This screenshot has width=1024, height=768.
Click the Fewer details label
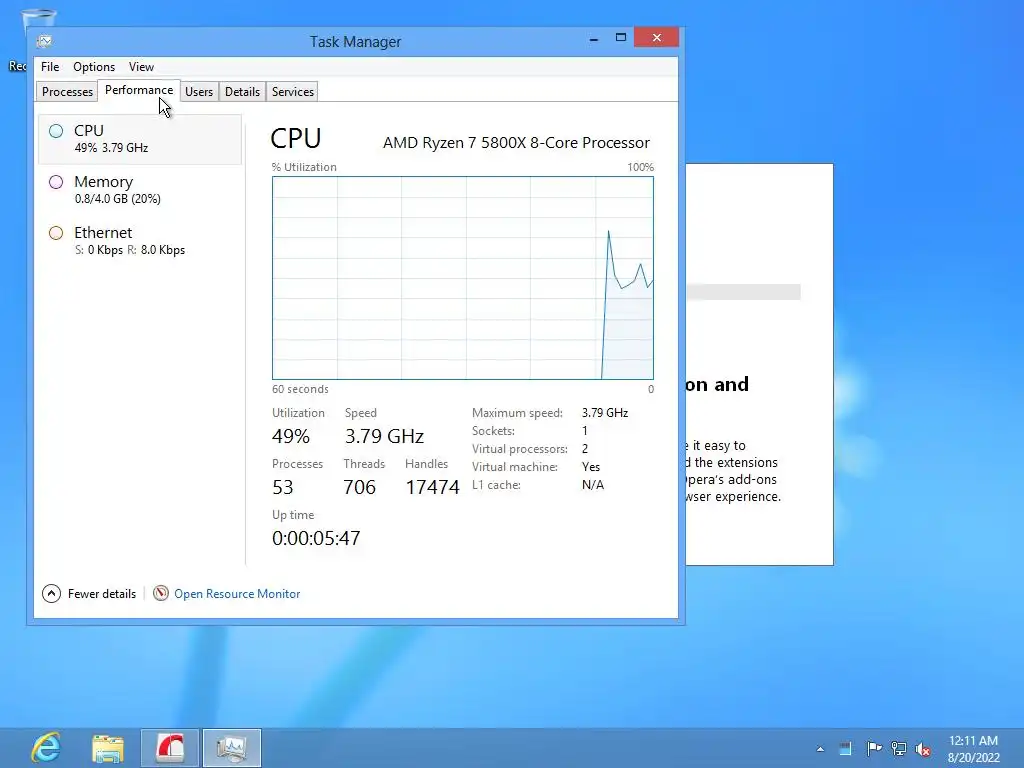click(x=102, y=594)
